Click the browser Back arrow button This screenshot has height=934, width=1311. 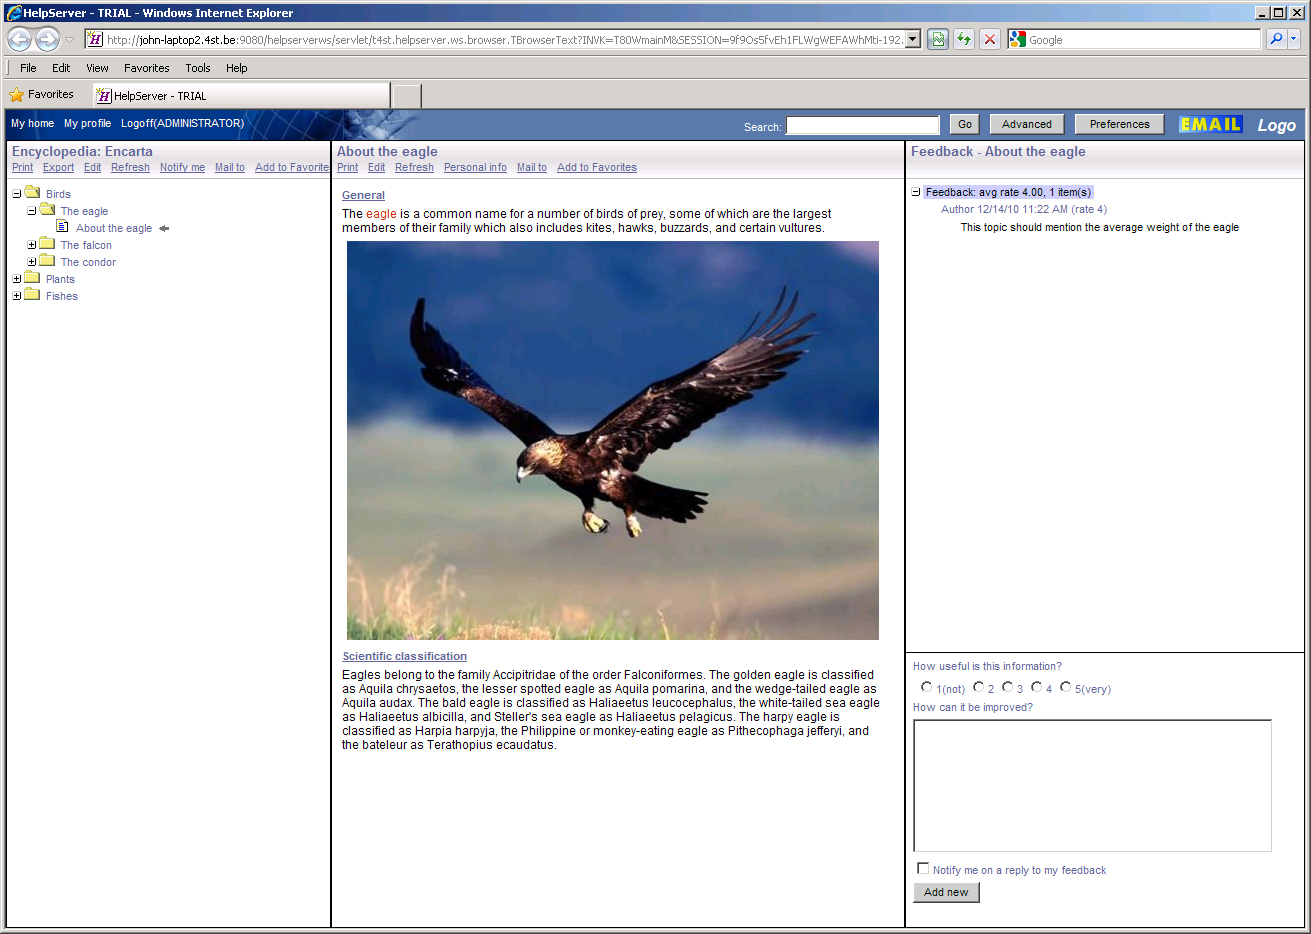click(20, 39)
